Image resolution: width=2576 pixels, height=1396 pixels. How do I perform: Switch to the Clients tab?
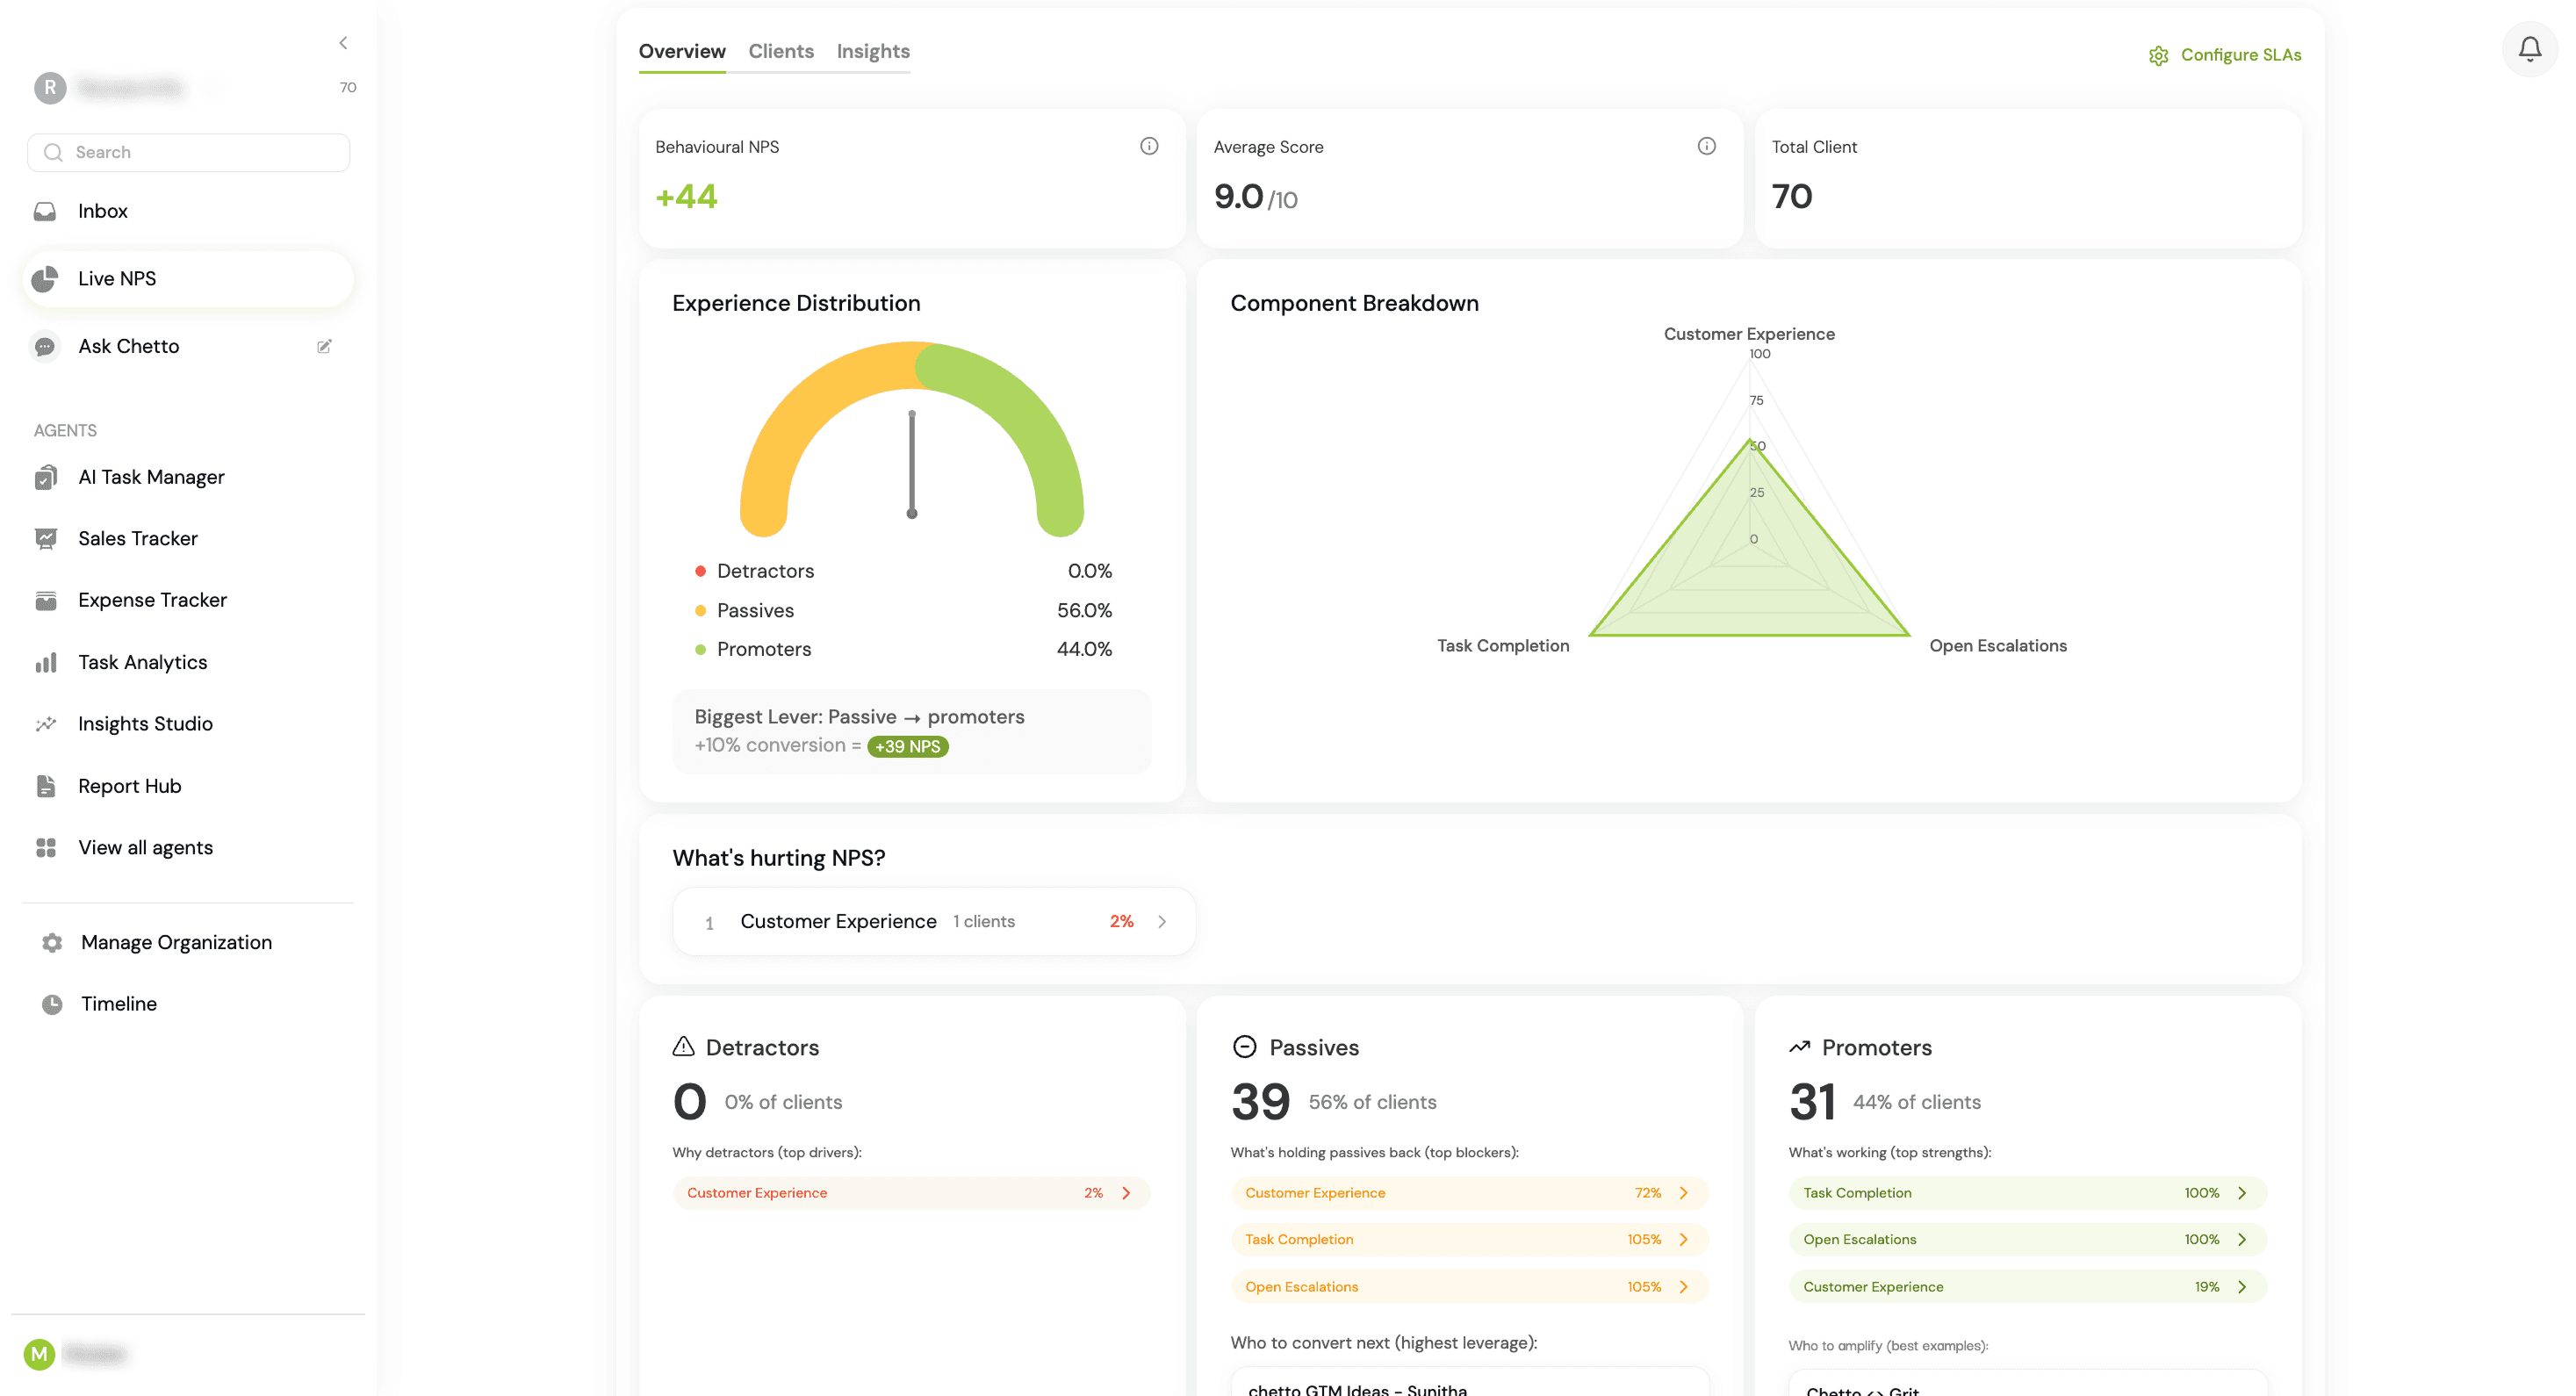tap(780, 51)
